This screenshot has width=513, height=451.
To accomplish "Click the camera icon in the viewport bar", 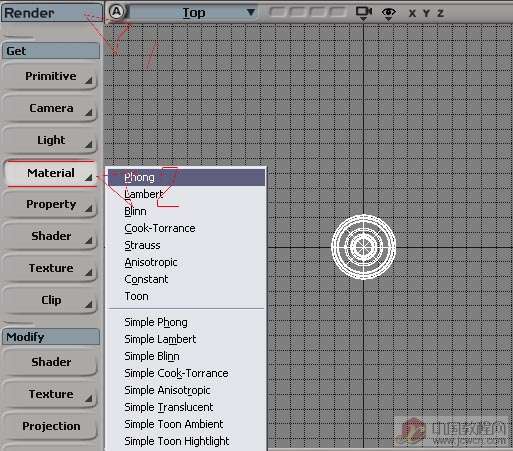I will click(x=364, y=13).
